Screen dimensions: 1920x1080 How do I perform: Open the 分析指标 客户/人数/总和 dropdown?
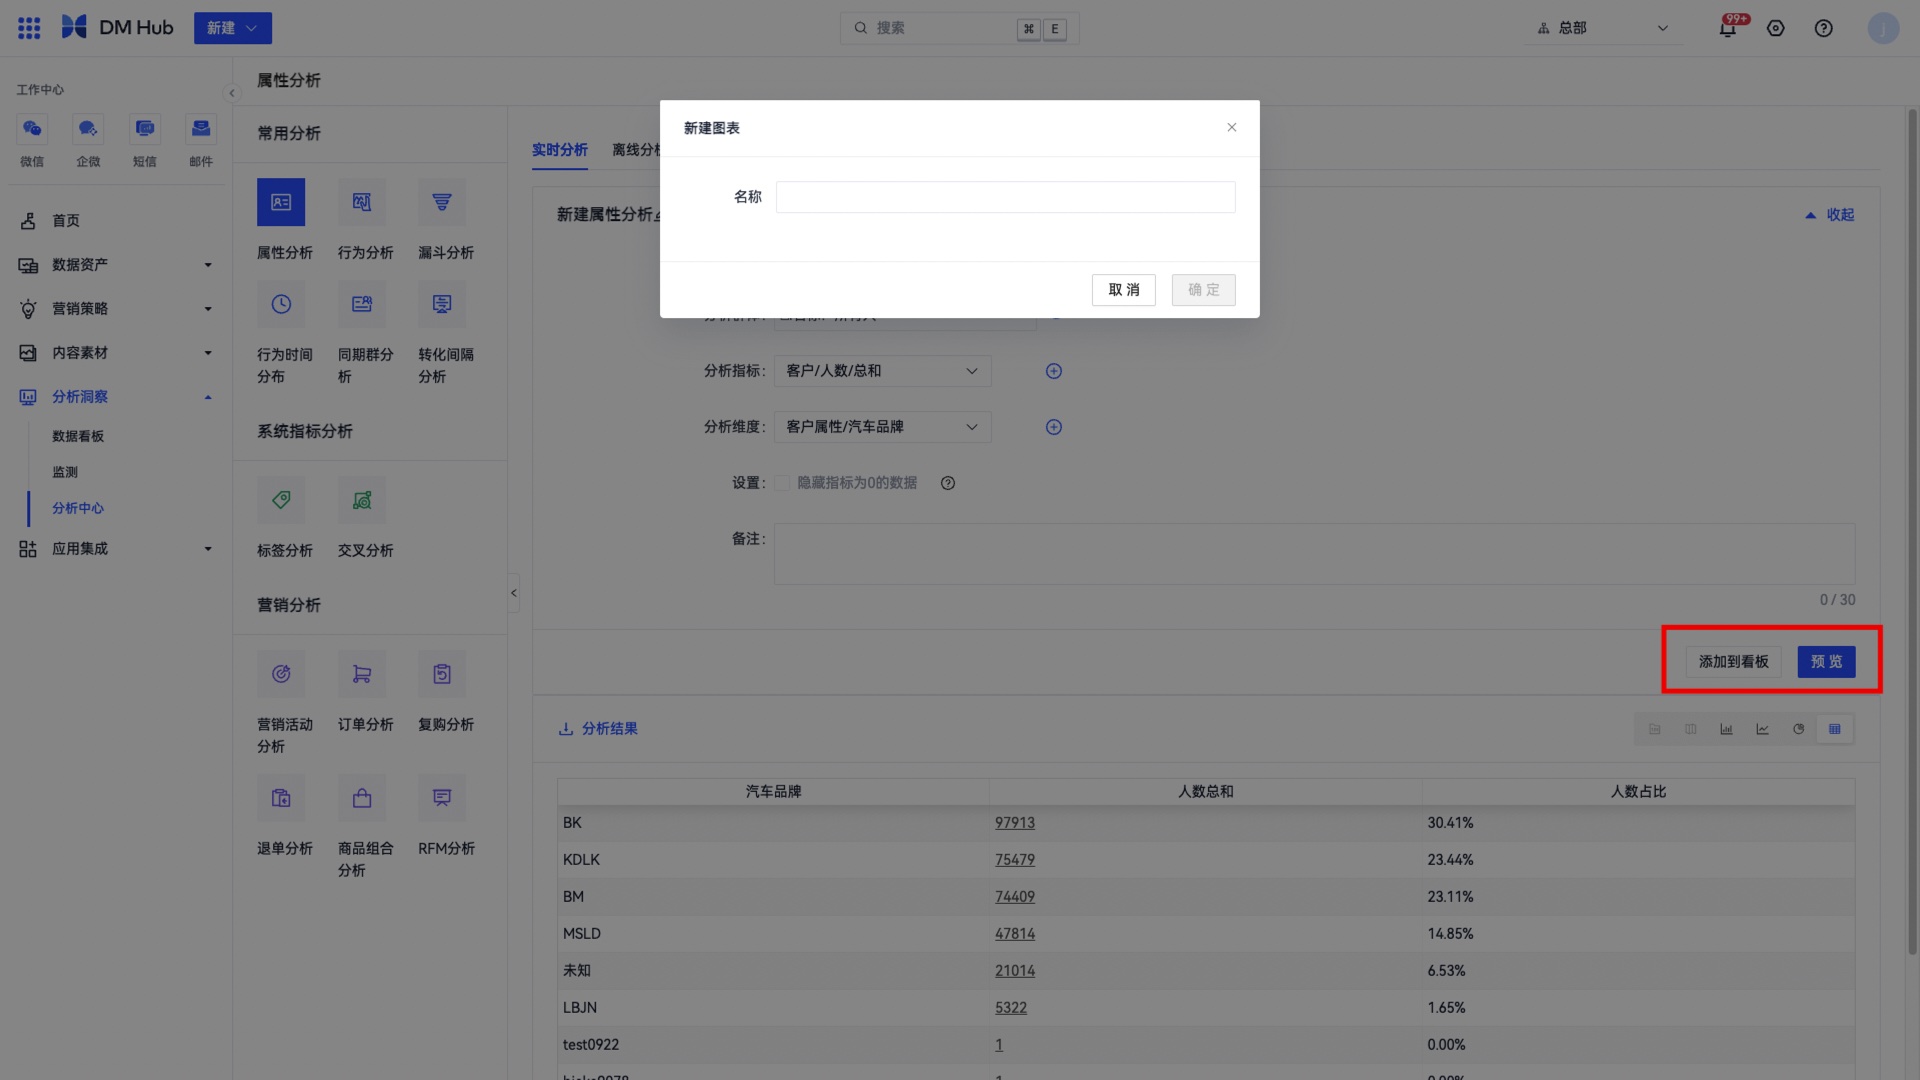coord(882,371)
